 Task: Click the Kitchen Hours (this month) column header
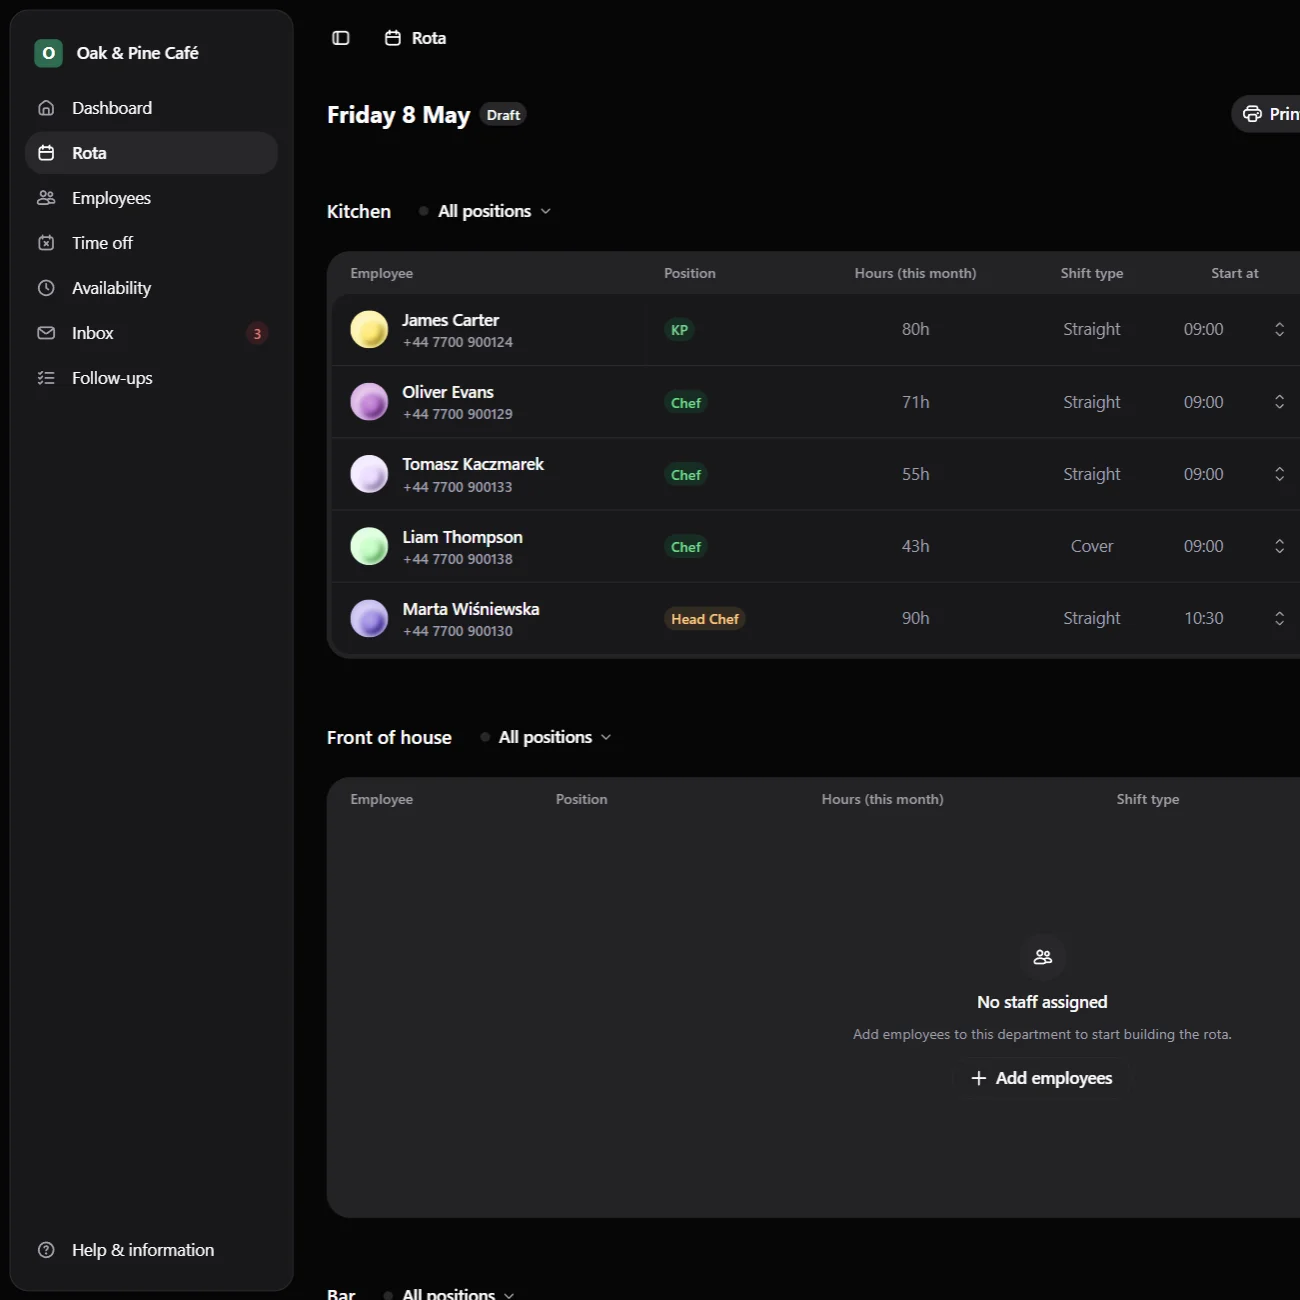pyautogui.click(x=915, y=273)
